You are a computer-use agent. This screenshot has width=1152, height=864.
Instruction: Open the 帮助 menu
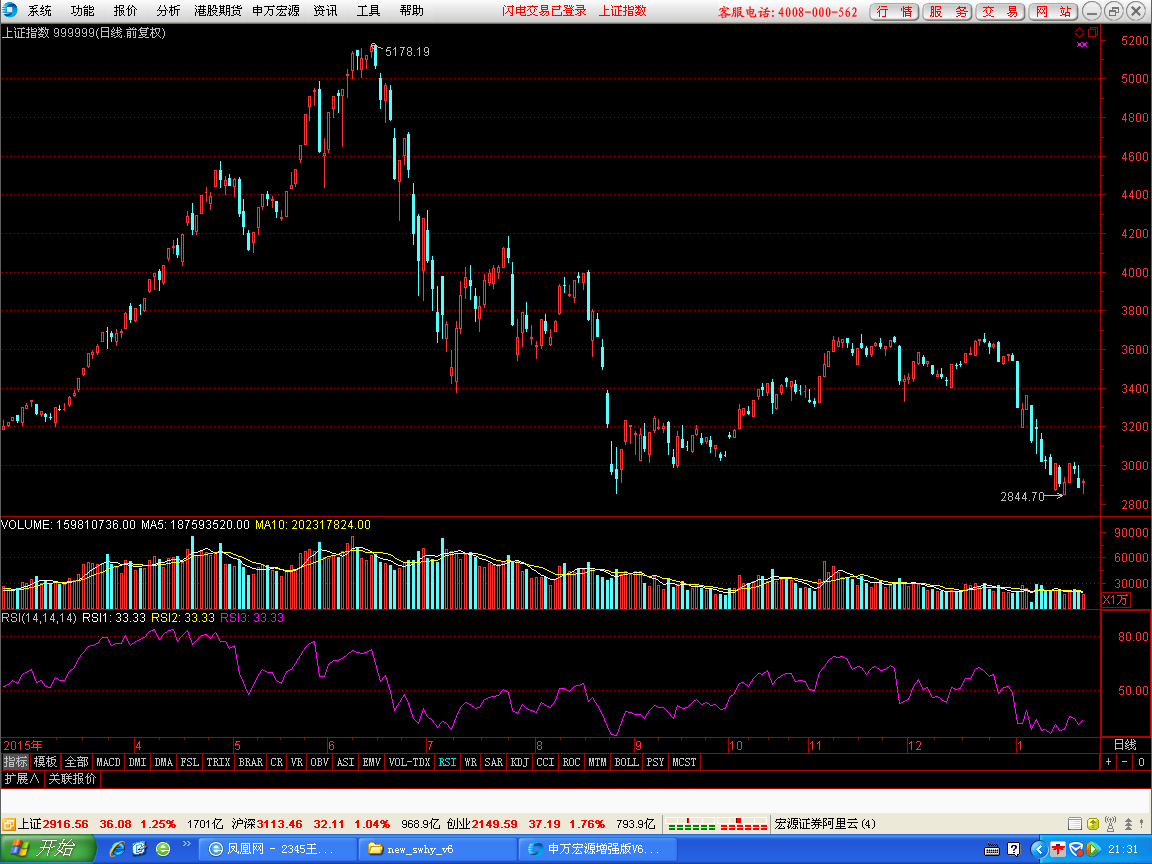pos(411,11)
